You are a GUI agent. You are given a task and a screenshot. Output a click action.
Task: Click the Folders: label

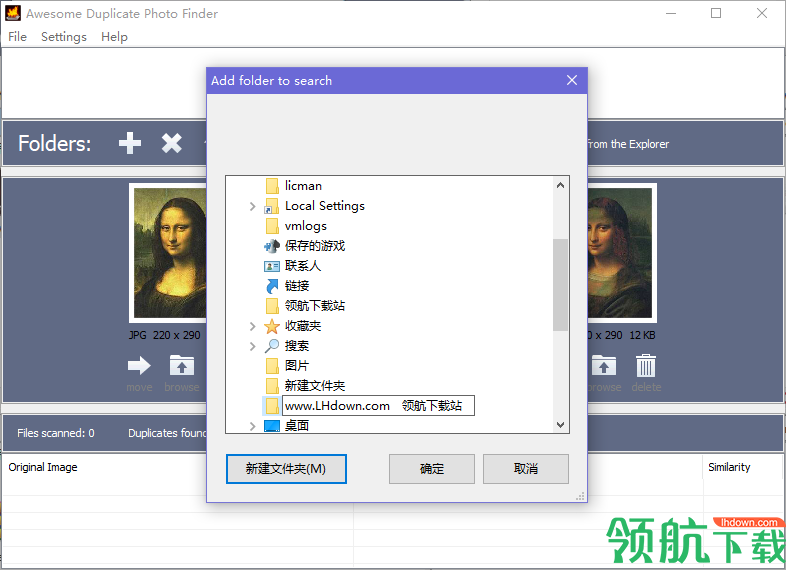(55, 143)
